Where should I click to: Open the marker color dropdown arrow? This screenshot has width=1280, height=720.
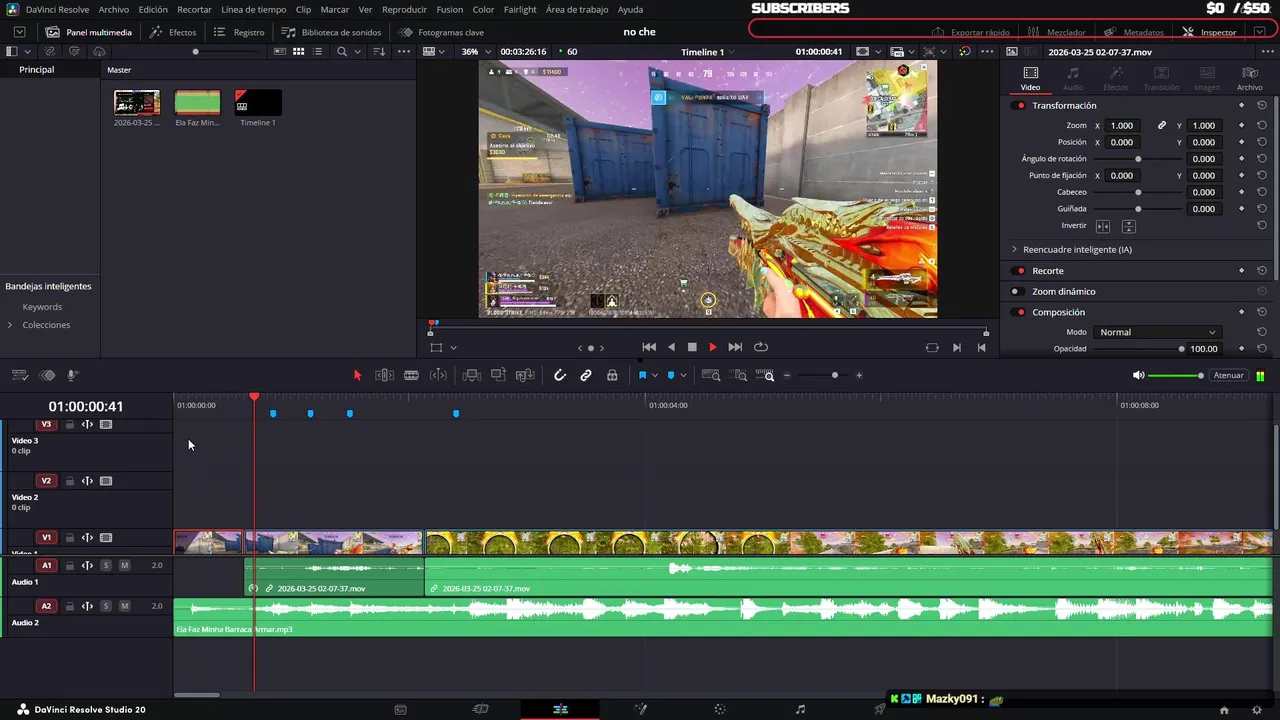pyautogui.click(x=684, y=375)
